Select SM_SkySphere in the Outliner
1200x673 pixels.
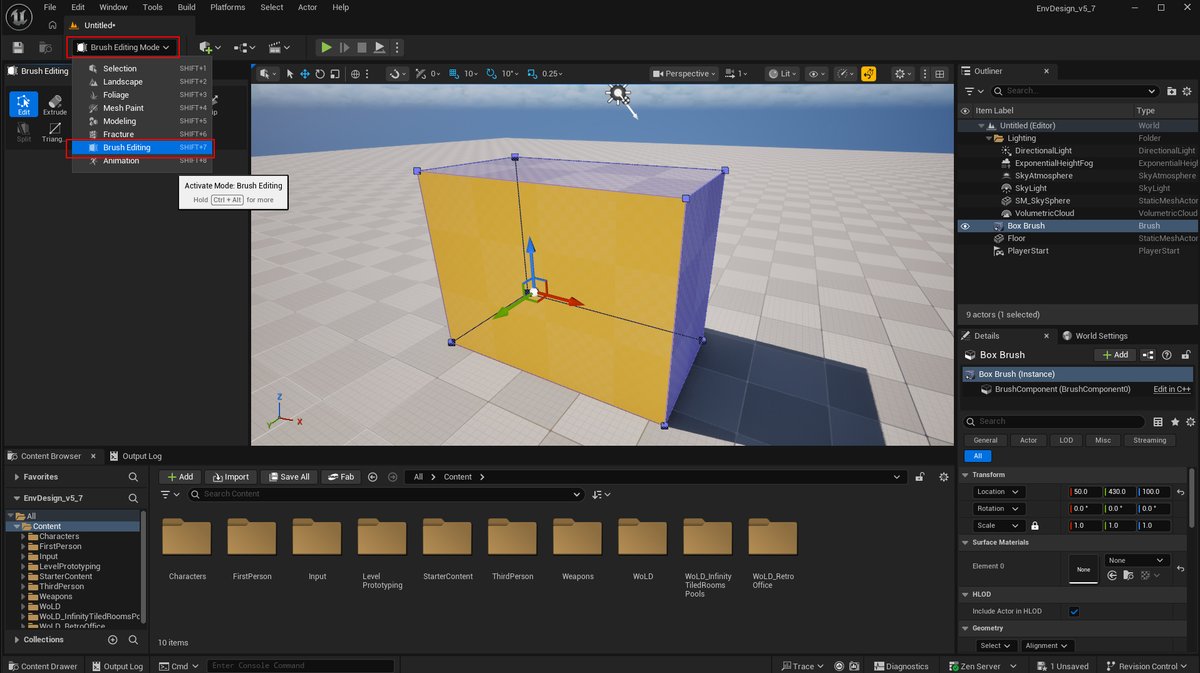click(x=1042, y=201)
